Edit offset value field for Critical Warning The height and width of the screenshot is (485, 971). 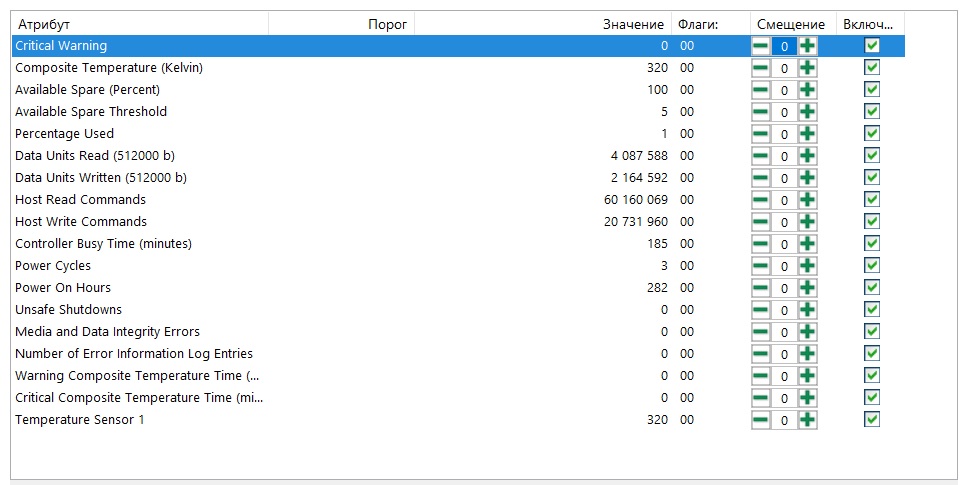(784, 46)
